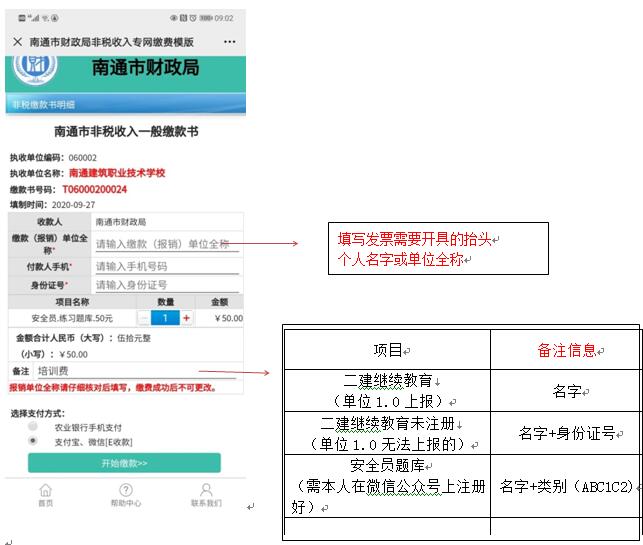643x545 pixels.
Task: Select 支付宝、微信[E收款] payment option
Action: coord(34,441)
